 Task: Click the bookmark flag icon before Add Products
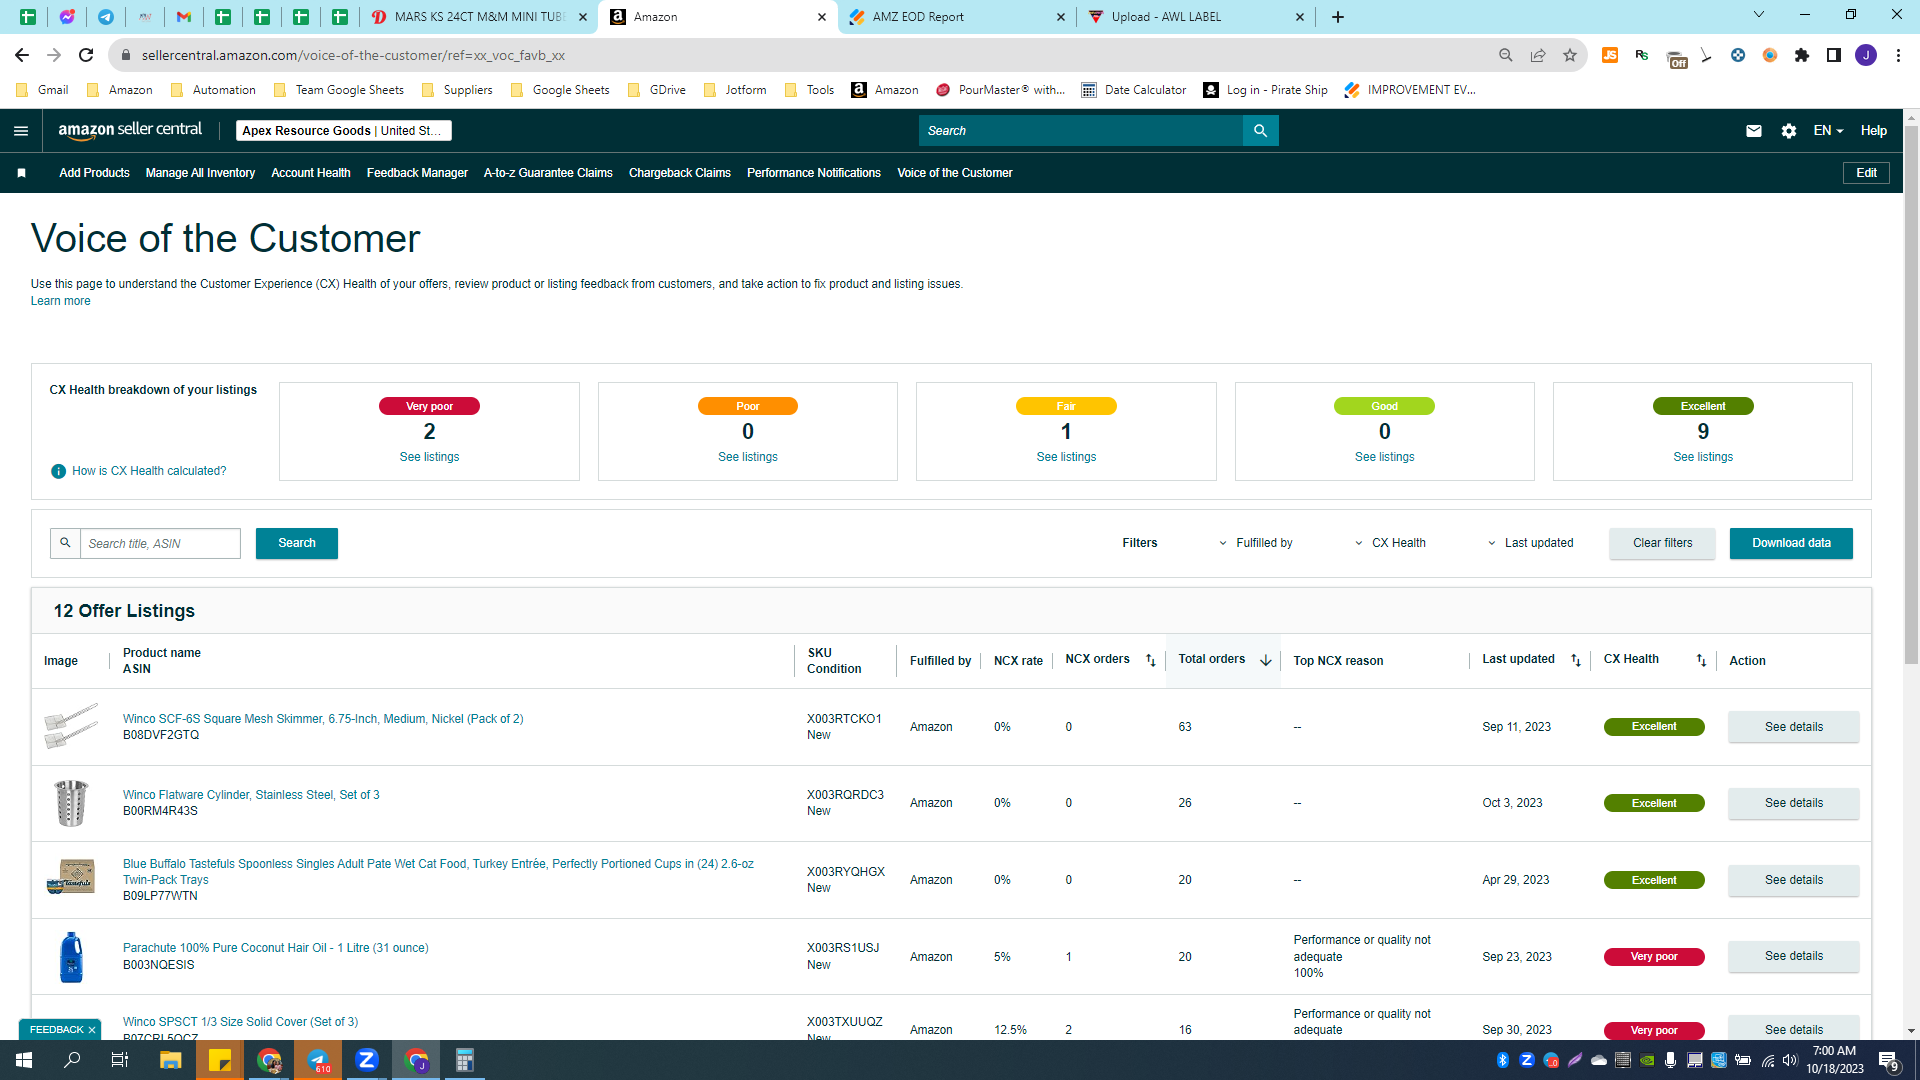(x=21, y=173)
